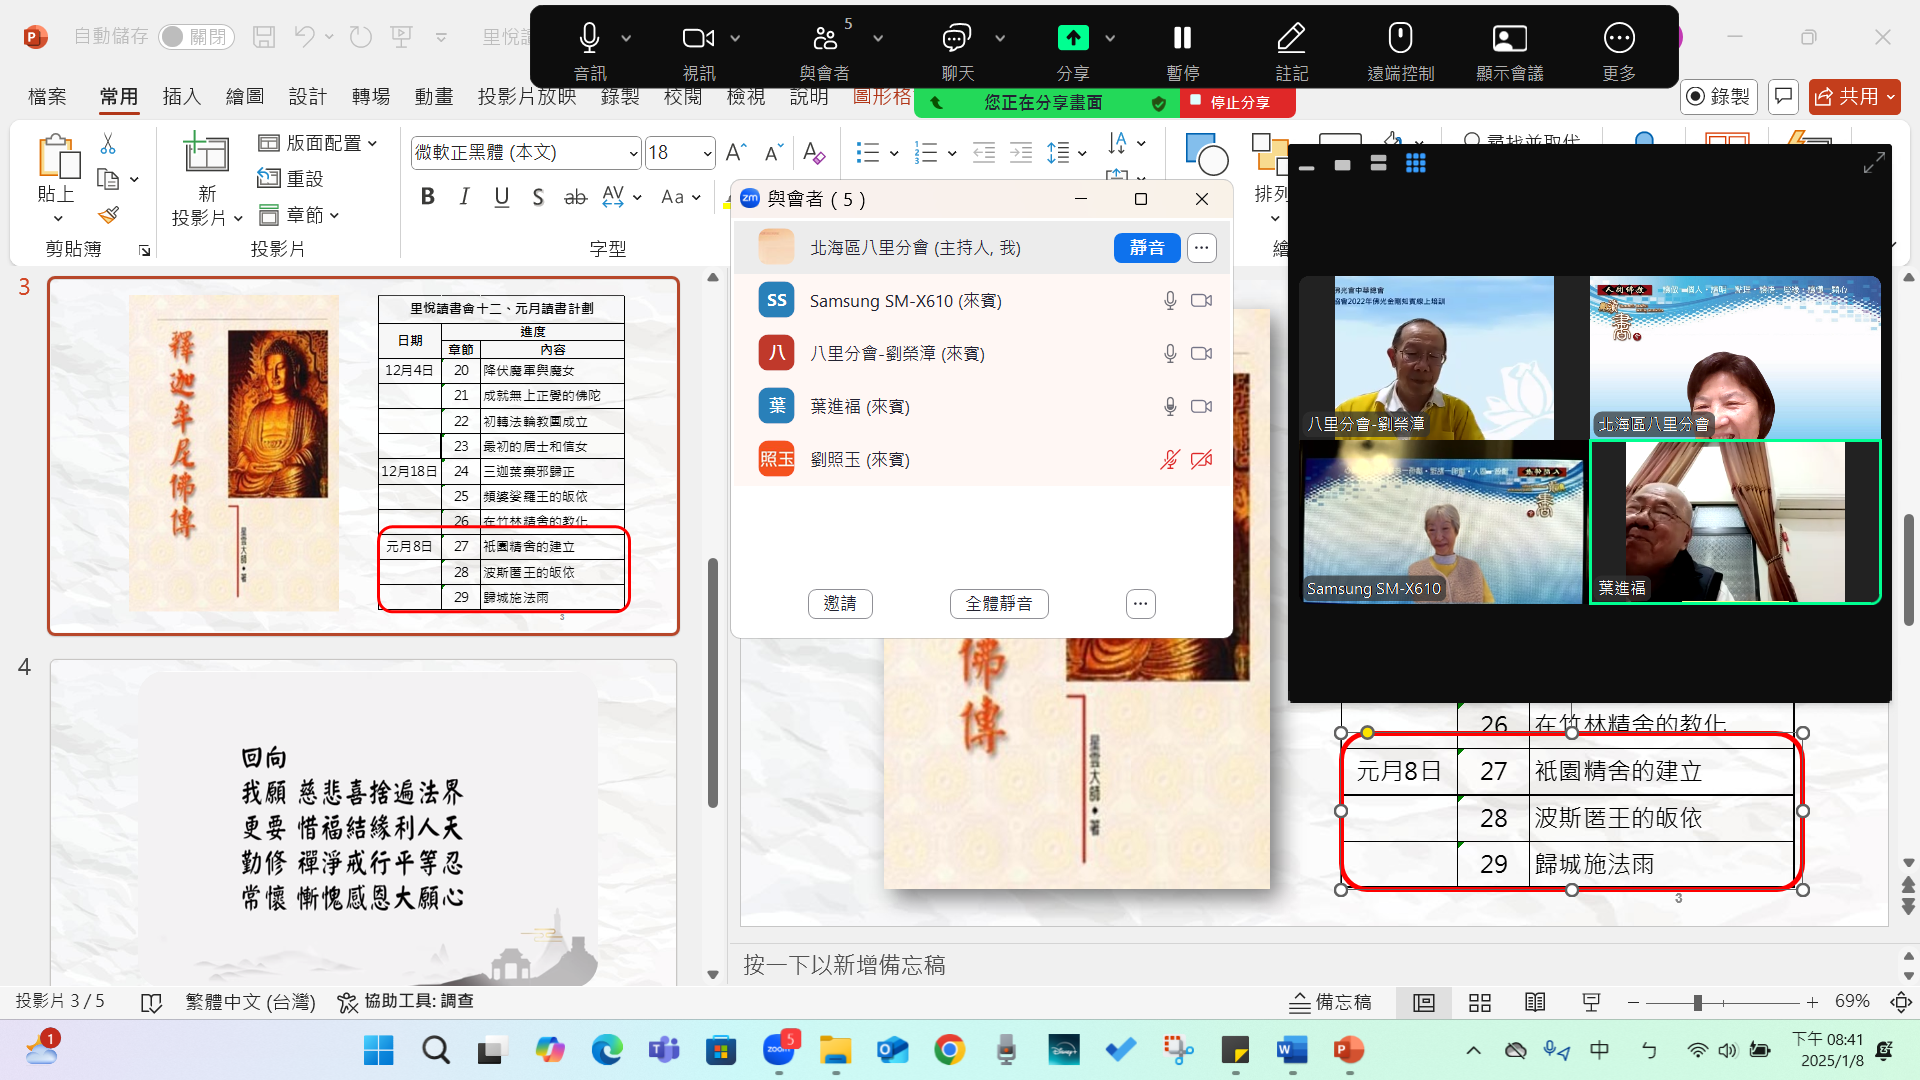Expand Zoom audio options arrow
Image resolution: width=1920 pixels, height=1080 pixels.
(626, 39)
